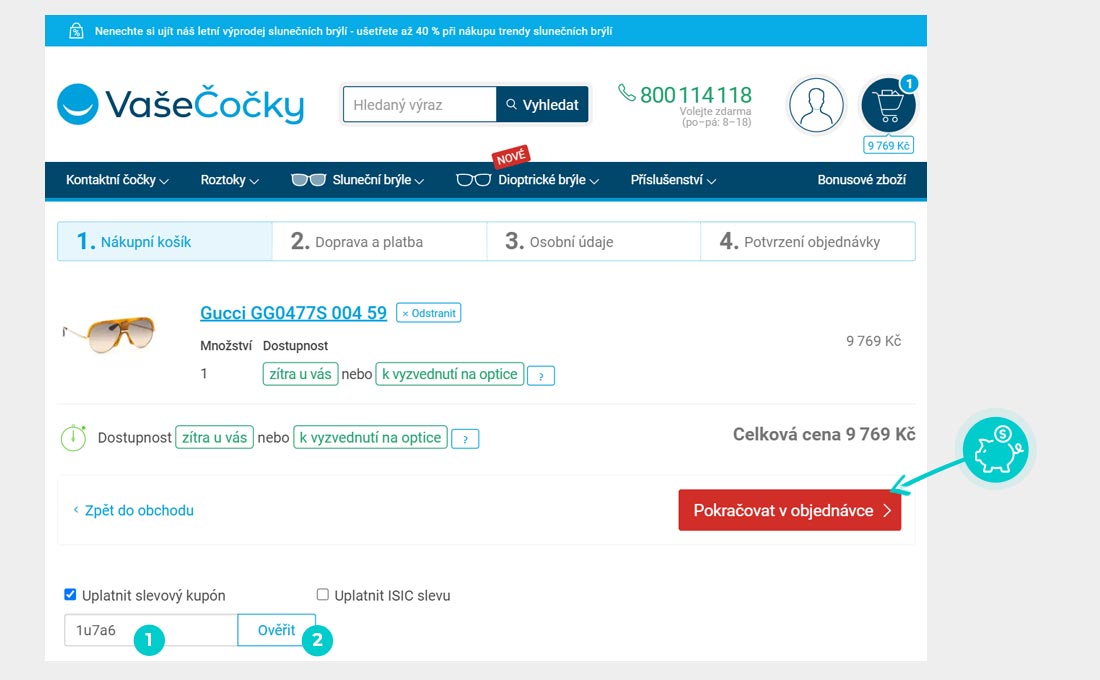Select step 3 Osobní údaje tab
Viewport: 1100px width, 680px height.
pos(593,241)
